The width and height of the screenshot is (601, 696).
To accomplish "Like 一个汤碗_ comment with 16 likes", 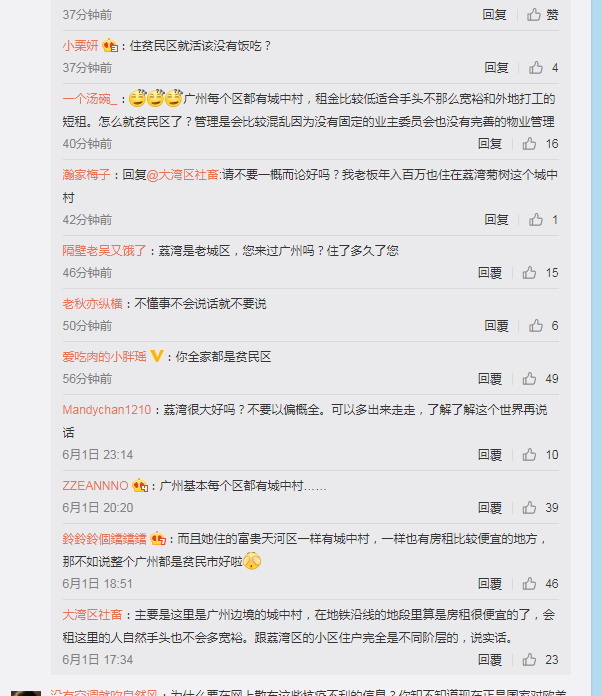I will [x=529, y=143].
